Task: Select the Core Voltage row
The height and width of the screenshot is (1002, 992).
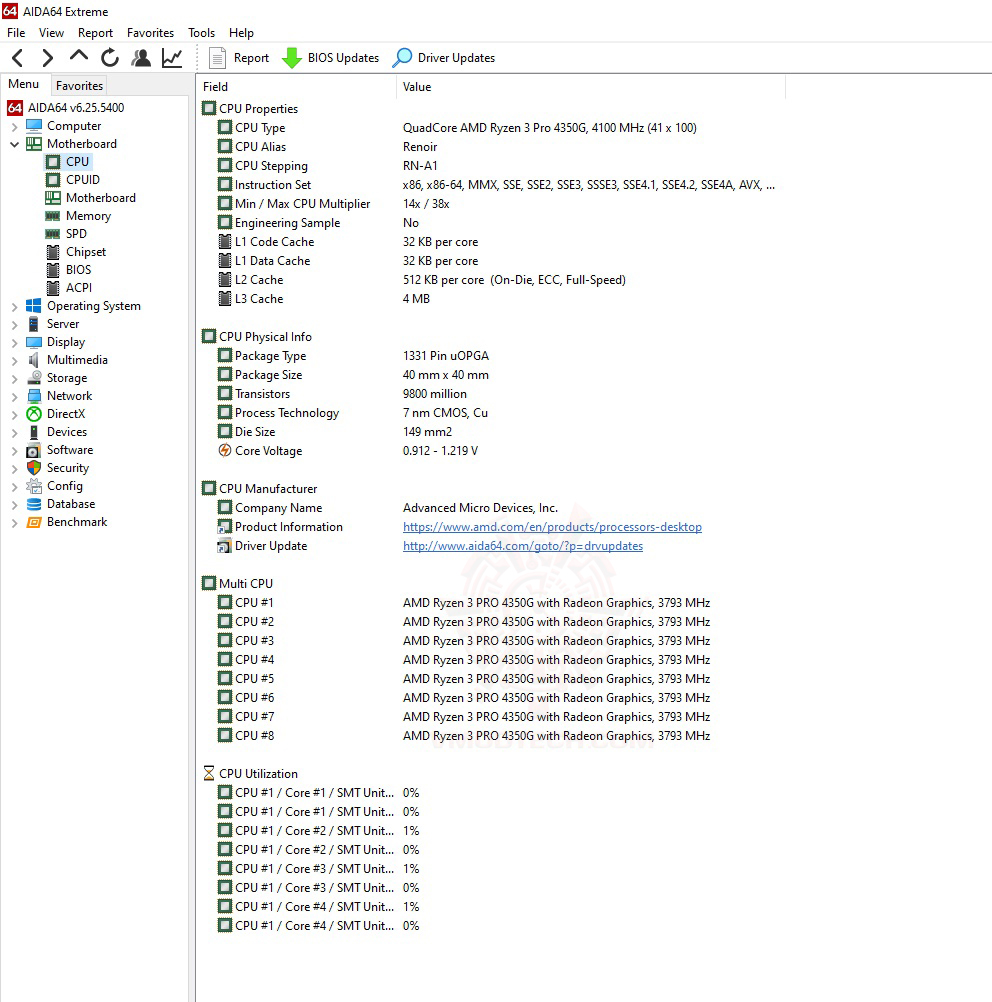Action: click(x=348, y=451)
